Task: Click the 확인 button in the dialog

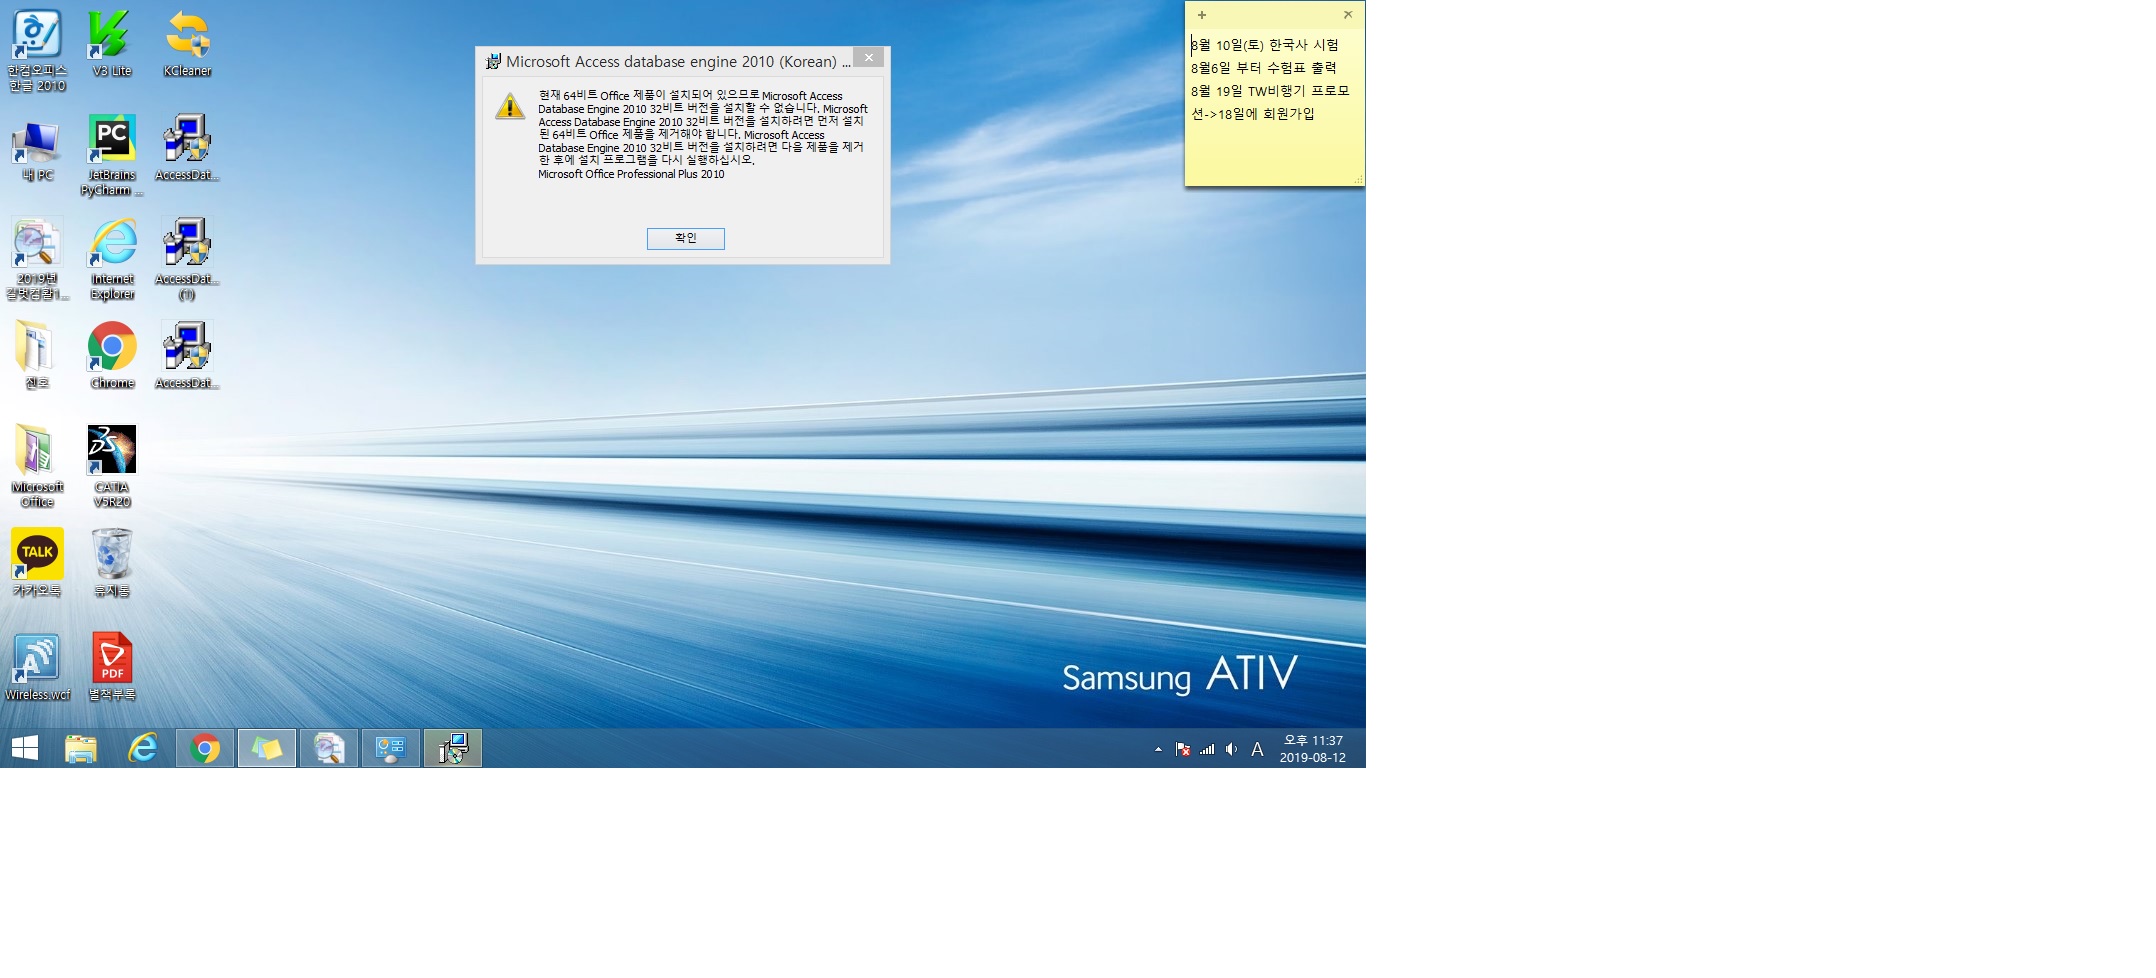Action: pos(685,238)
